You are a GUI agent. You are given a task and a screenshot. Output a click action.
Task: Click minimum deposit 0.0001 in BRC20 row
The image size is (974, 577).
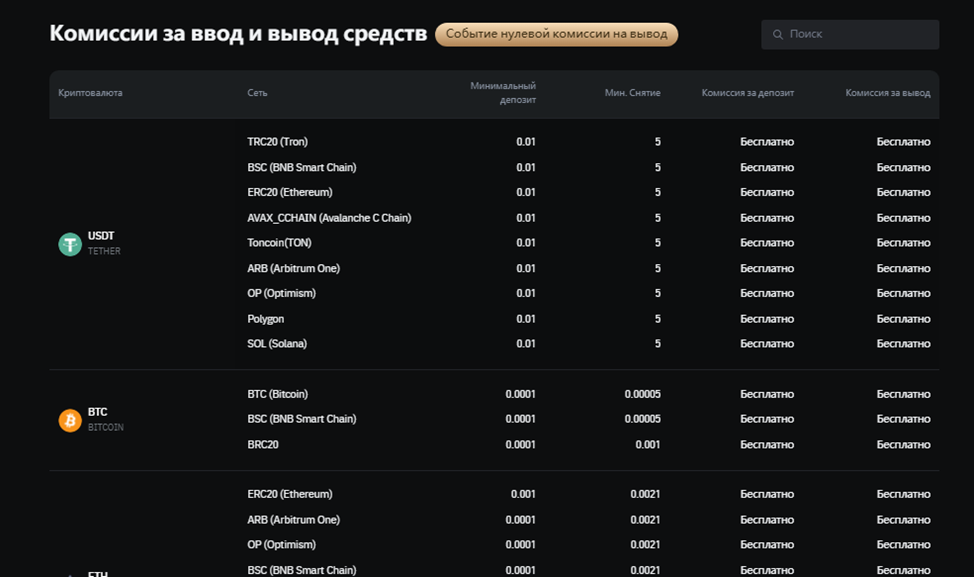click(x=521, y=445)
